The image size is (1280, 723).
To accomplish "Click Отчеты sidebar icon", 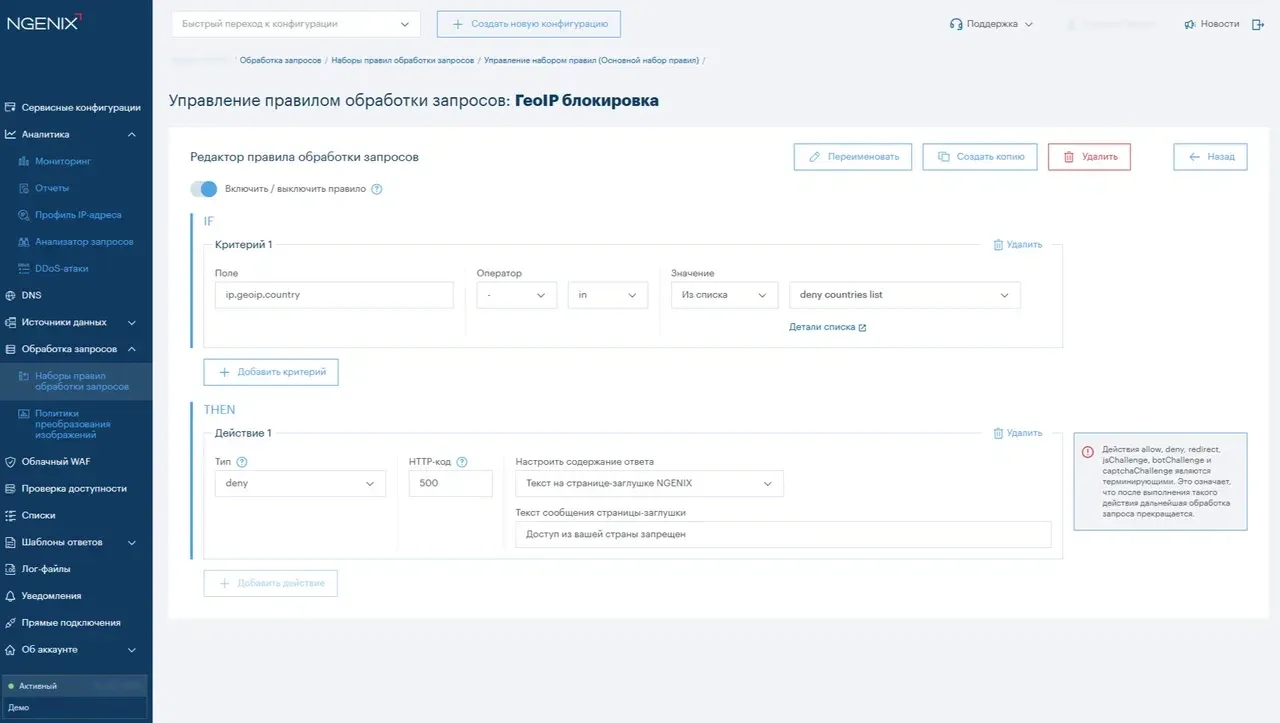I will (25, 188).
